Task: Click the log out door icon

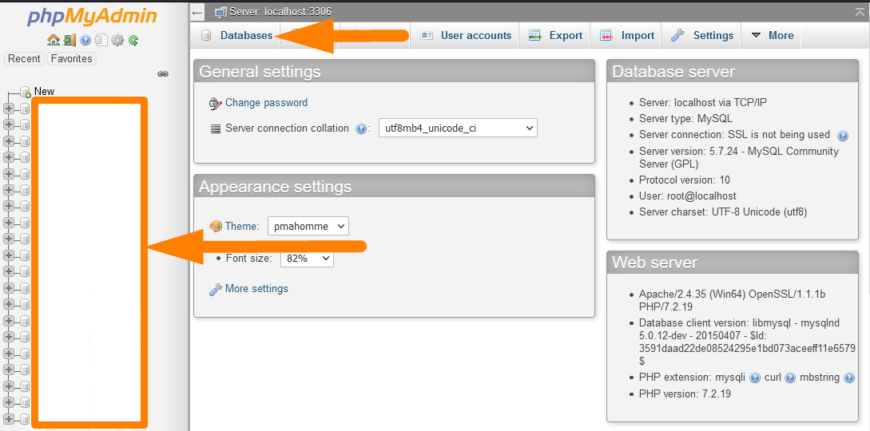Action: [69, 41]
